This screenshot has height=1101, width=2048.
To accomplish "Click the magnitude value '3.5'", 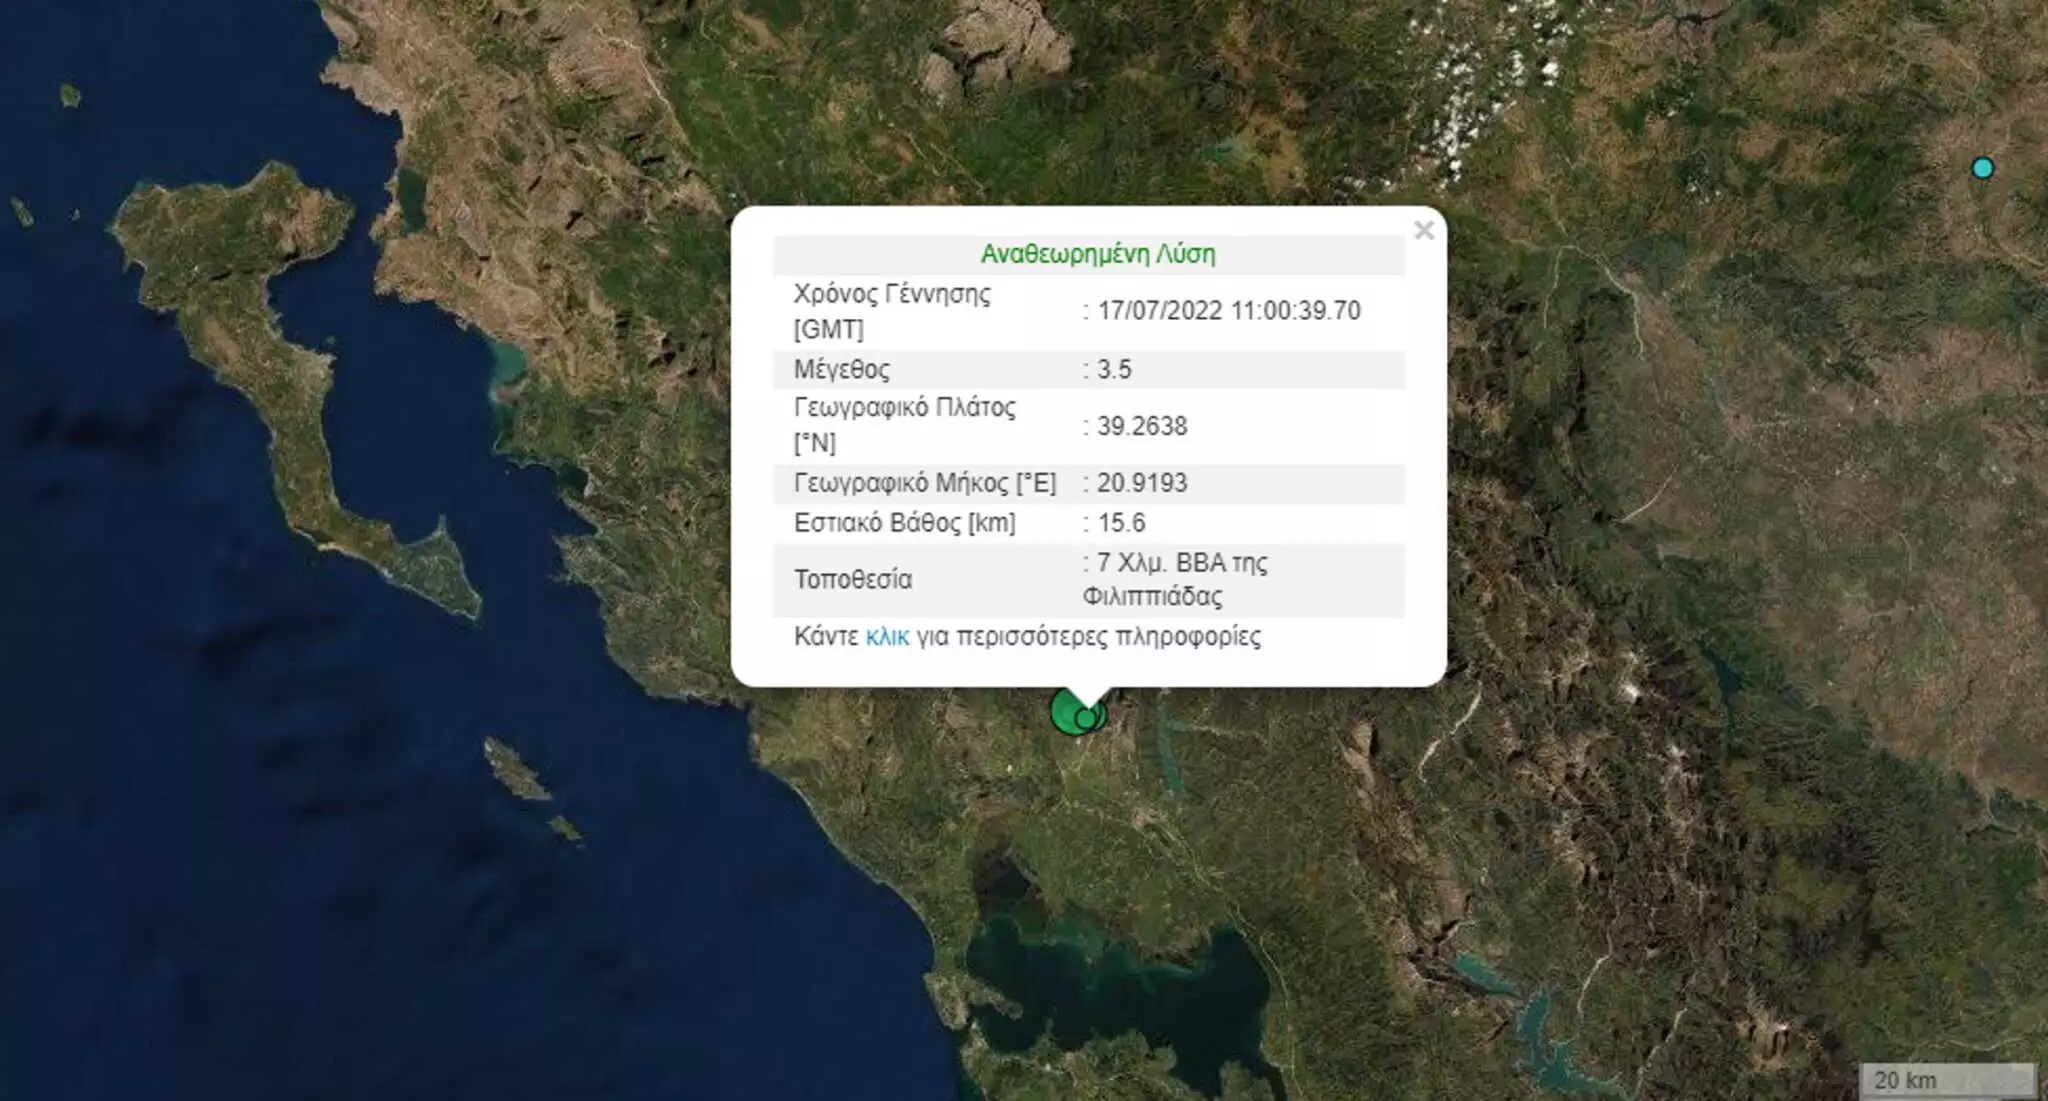I will tap(1114, 369).
